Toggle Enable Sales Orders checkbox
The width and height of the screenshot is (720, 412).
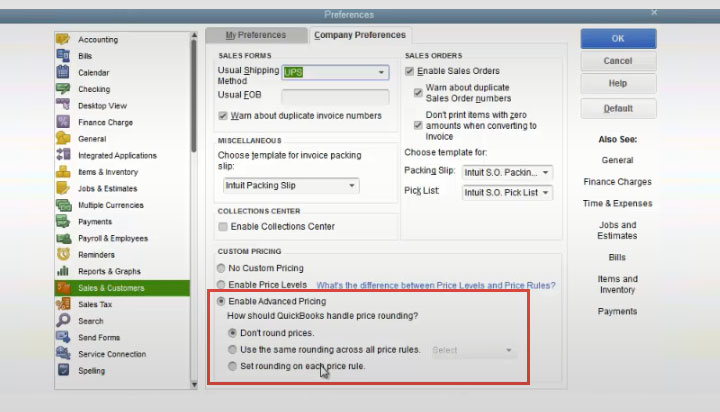tap(409, 72)
